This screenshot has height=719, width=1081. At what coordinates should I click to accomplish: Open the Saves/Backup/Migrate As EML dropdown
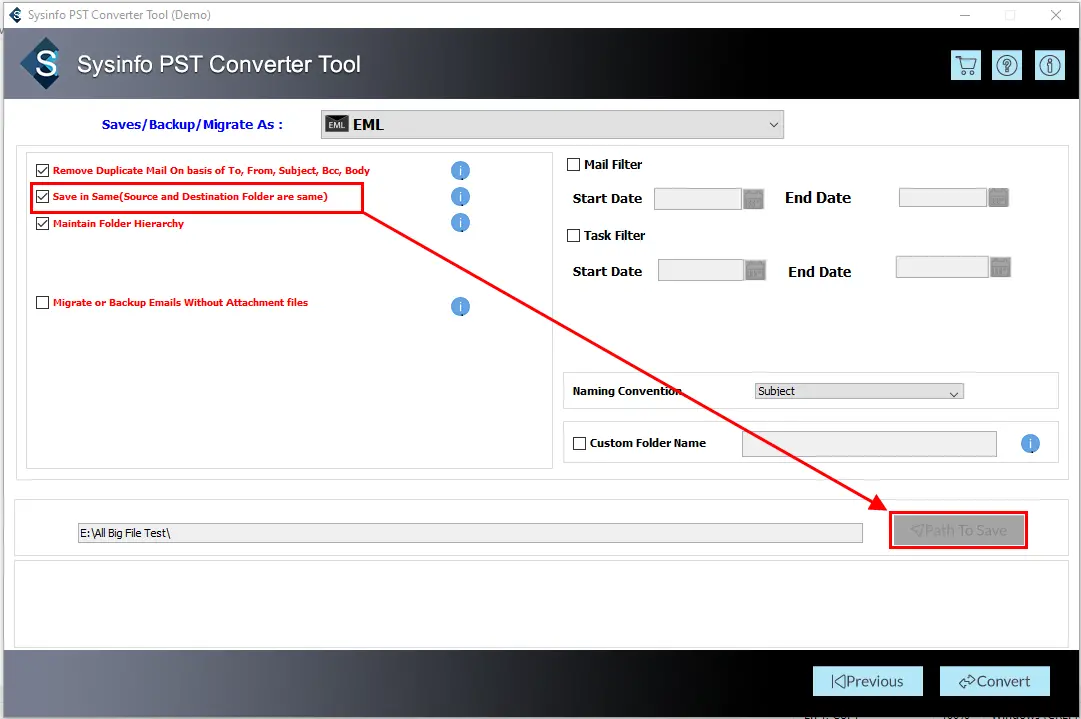(x=552, y=125)
